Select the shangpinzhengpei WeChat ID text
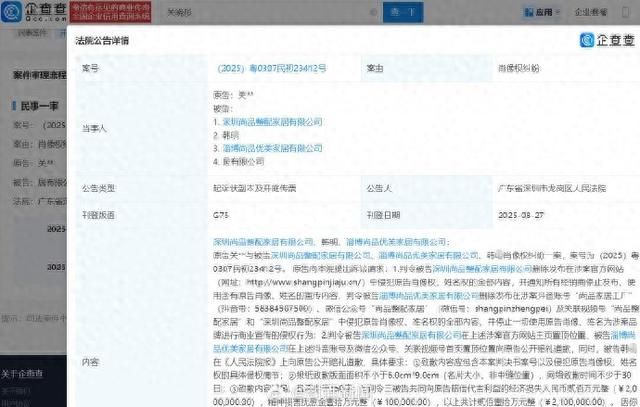Viewport: 640px width, 407px height. (x=513, y=309)
